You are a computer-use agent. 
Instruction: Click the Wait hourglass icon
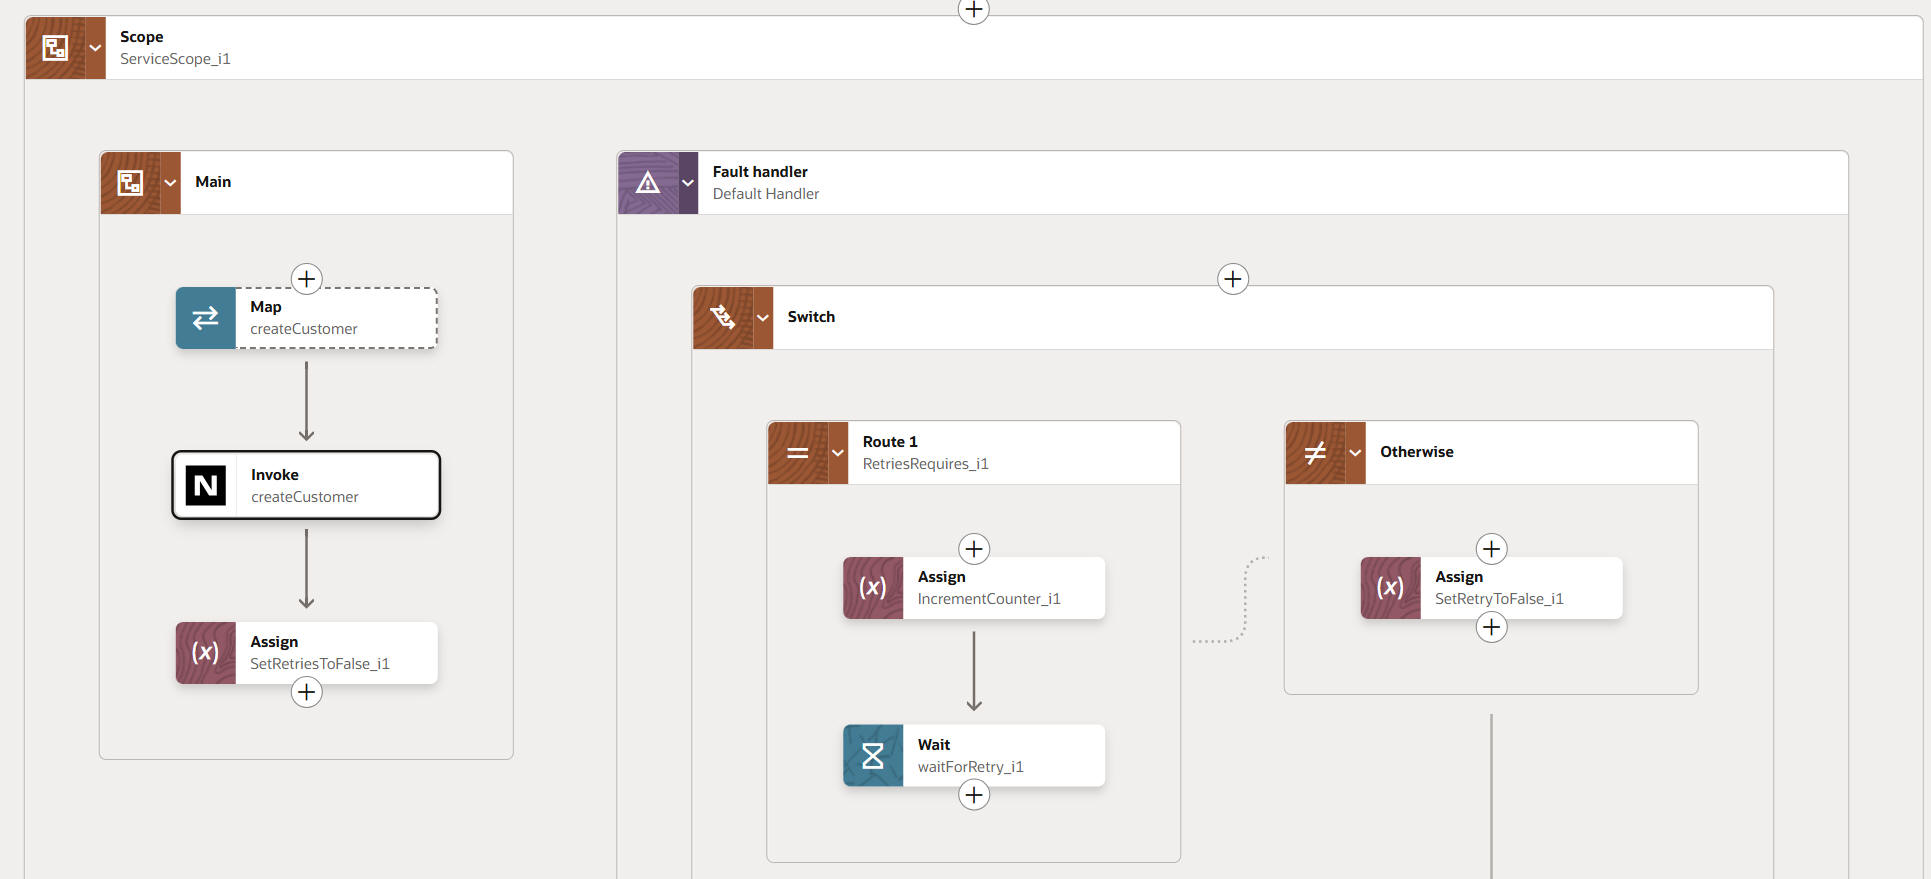click(872, 756)
